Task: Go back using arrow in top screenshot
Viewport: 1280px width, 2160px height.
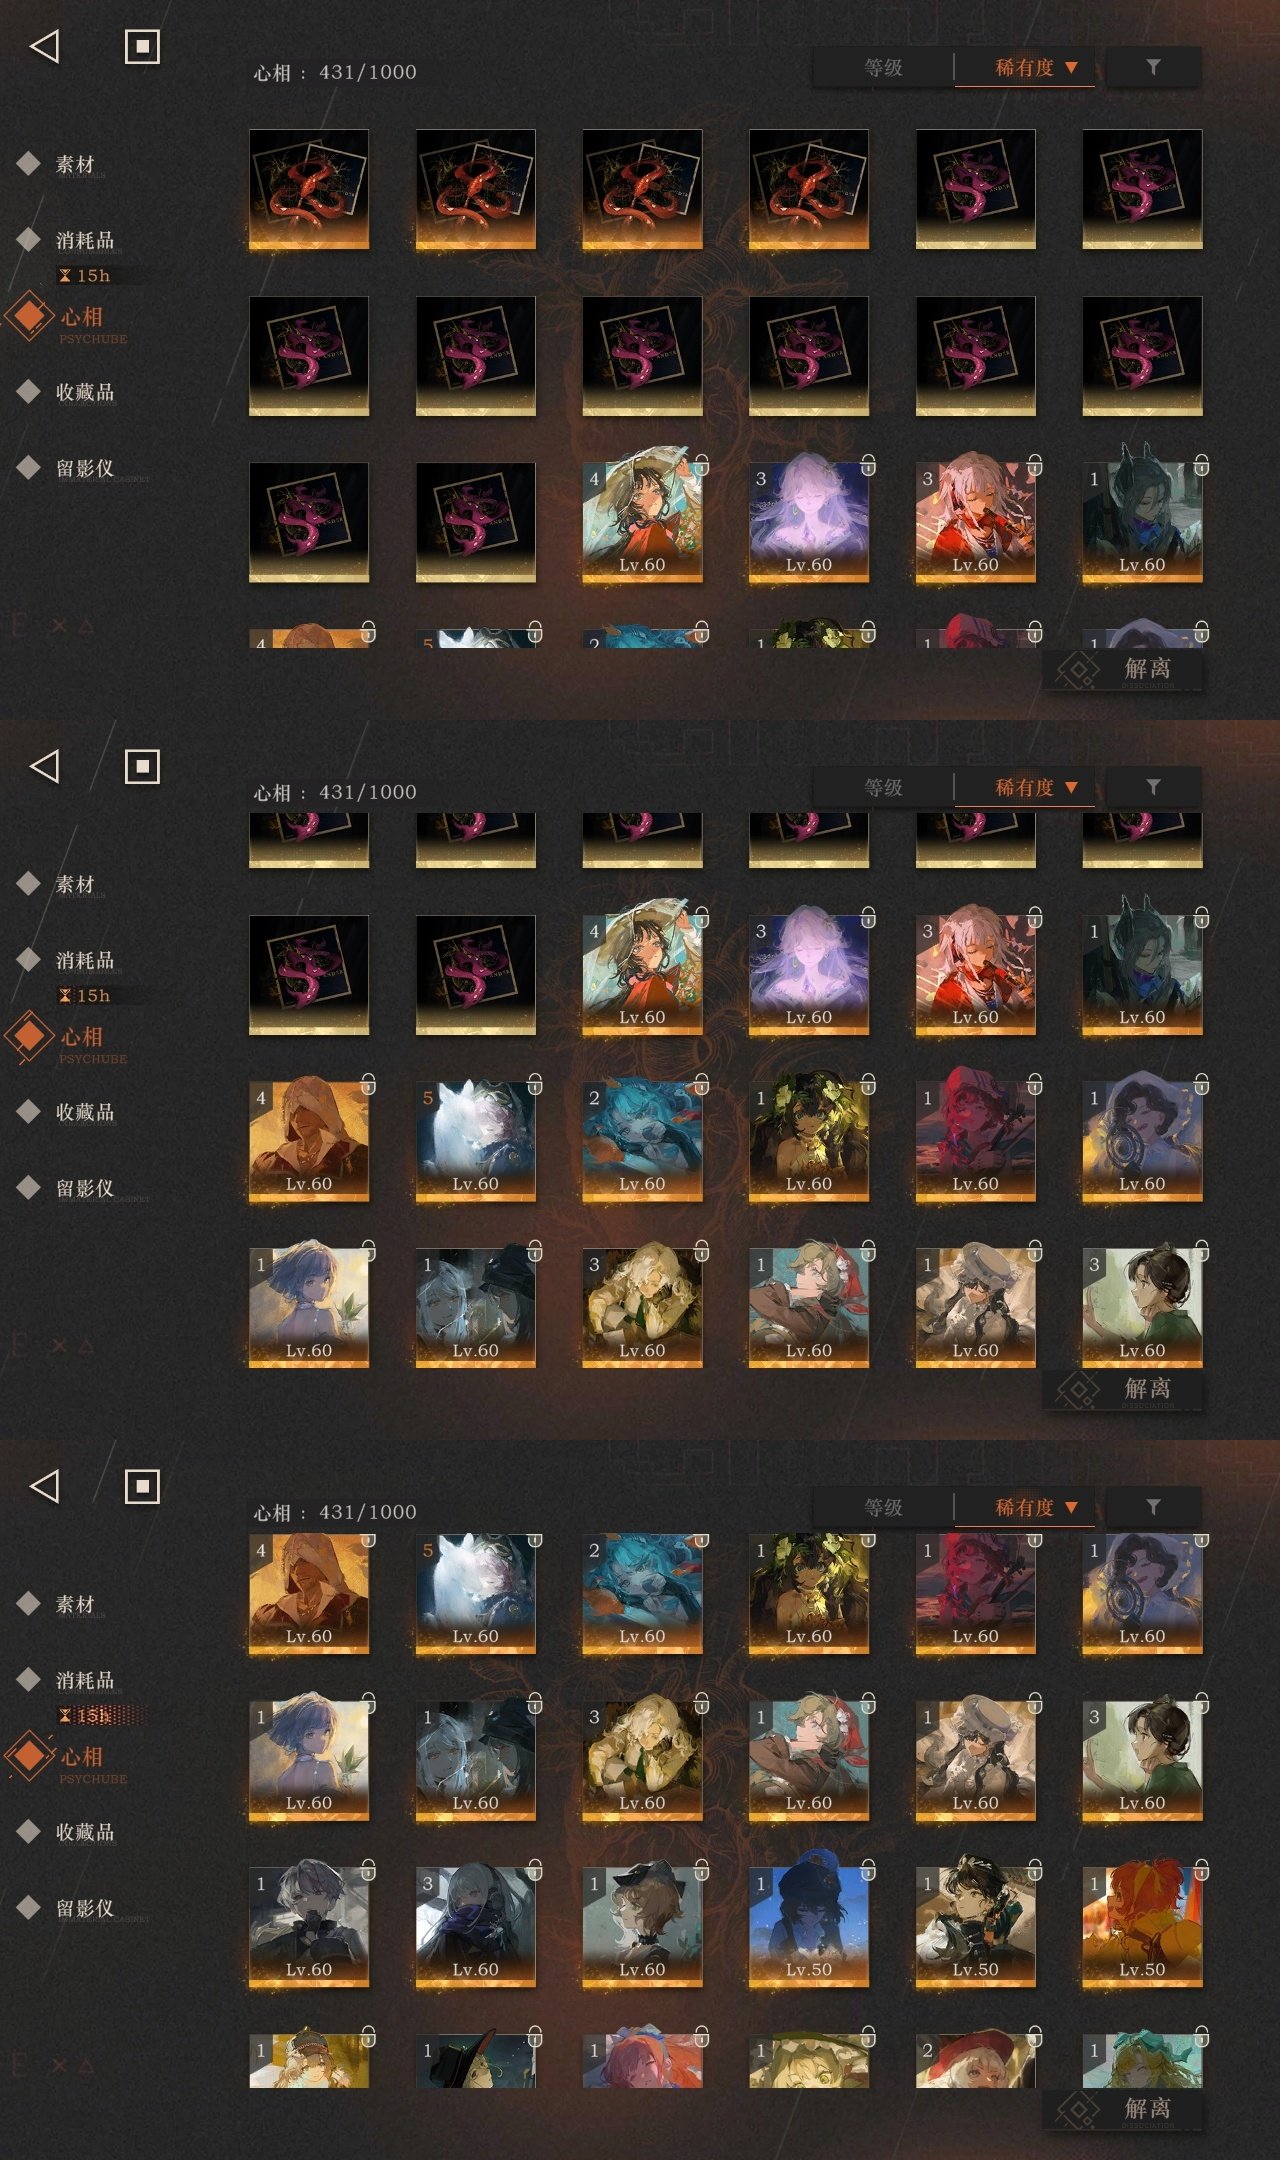Action: [x=45, y=46]
